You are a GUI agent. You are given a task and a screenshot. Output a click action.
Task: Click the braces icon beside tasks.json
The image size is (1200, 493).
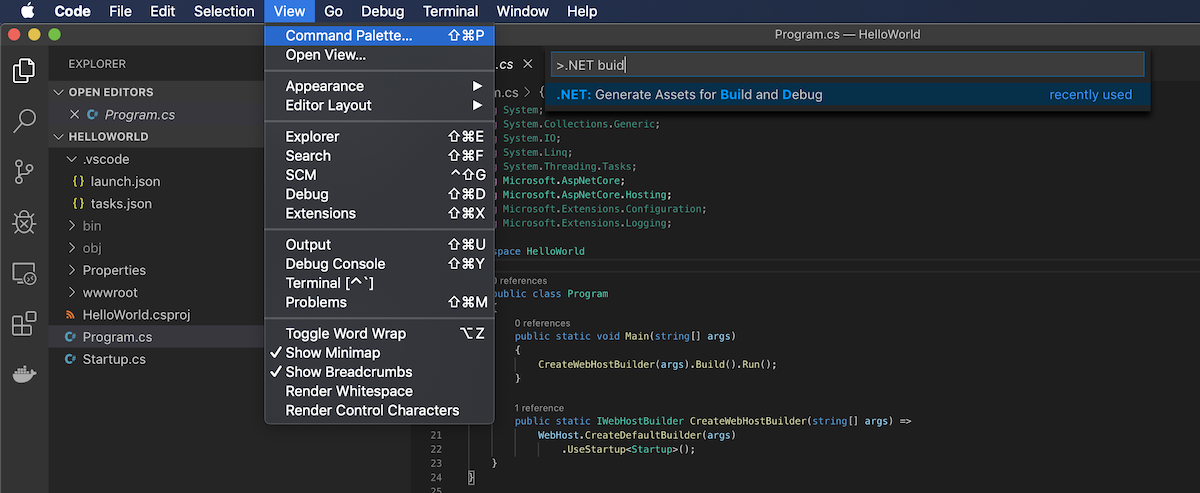click(78, 203)
